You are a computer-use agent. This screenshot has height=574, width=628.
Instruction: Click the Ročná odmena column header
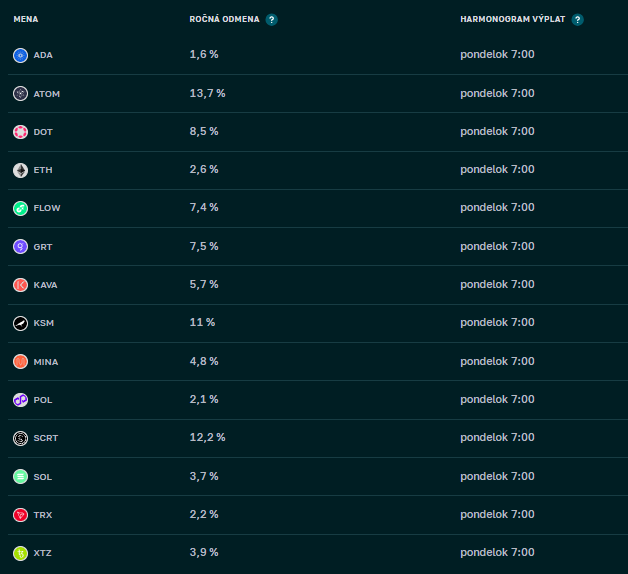(225, 19)
